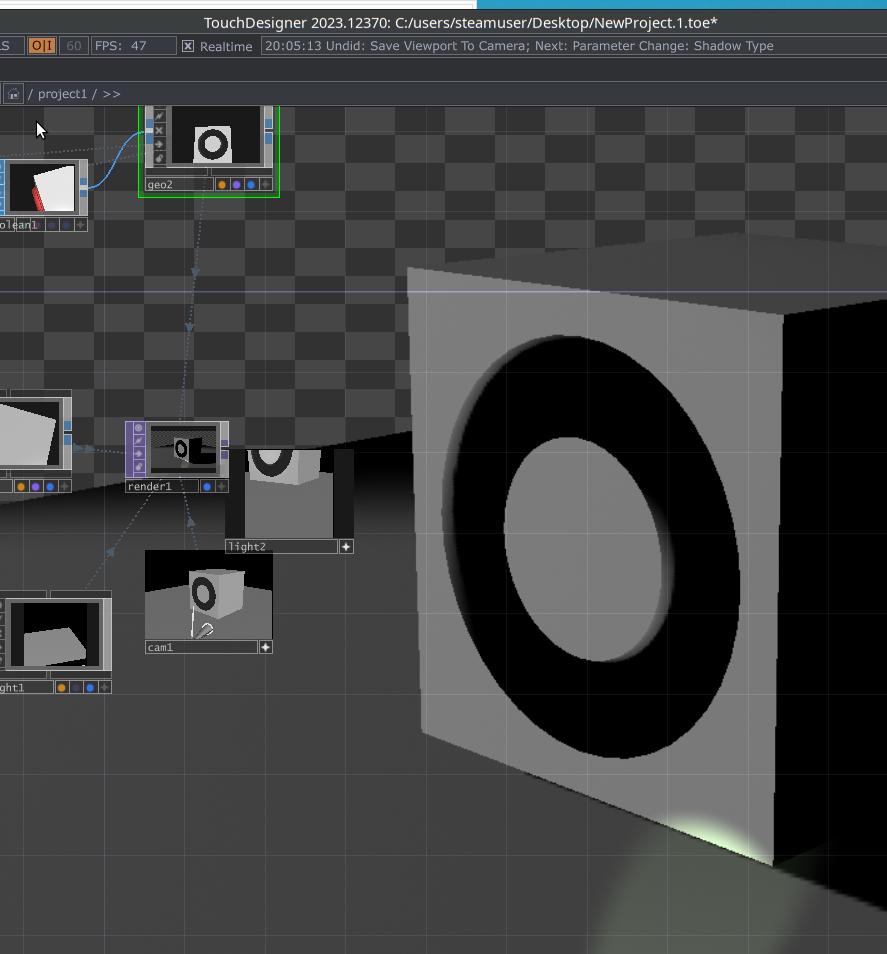Click the render1 node viewer thumbnail
Viewport: 887px width, 954px height.
click(184, 450)
